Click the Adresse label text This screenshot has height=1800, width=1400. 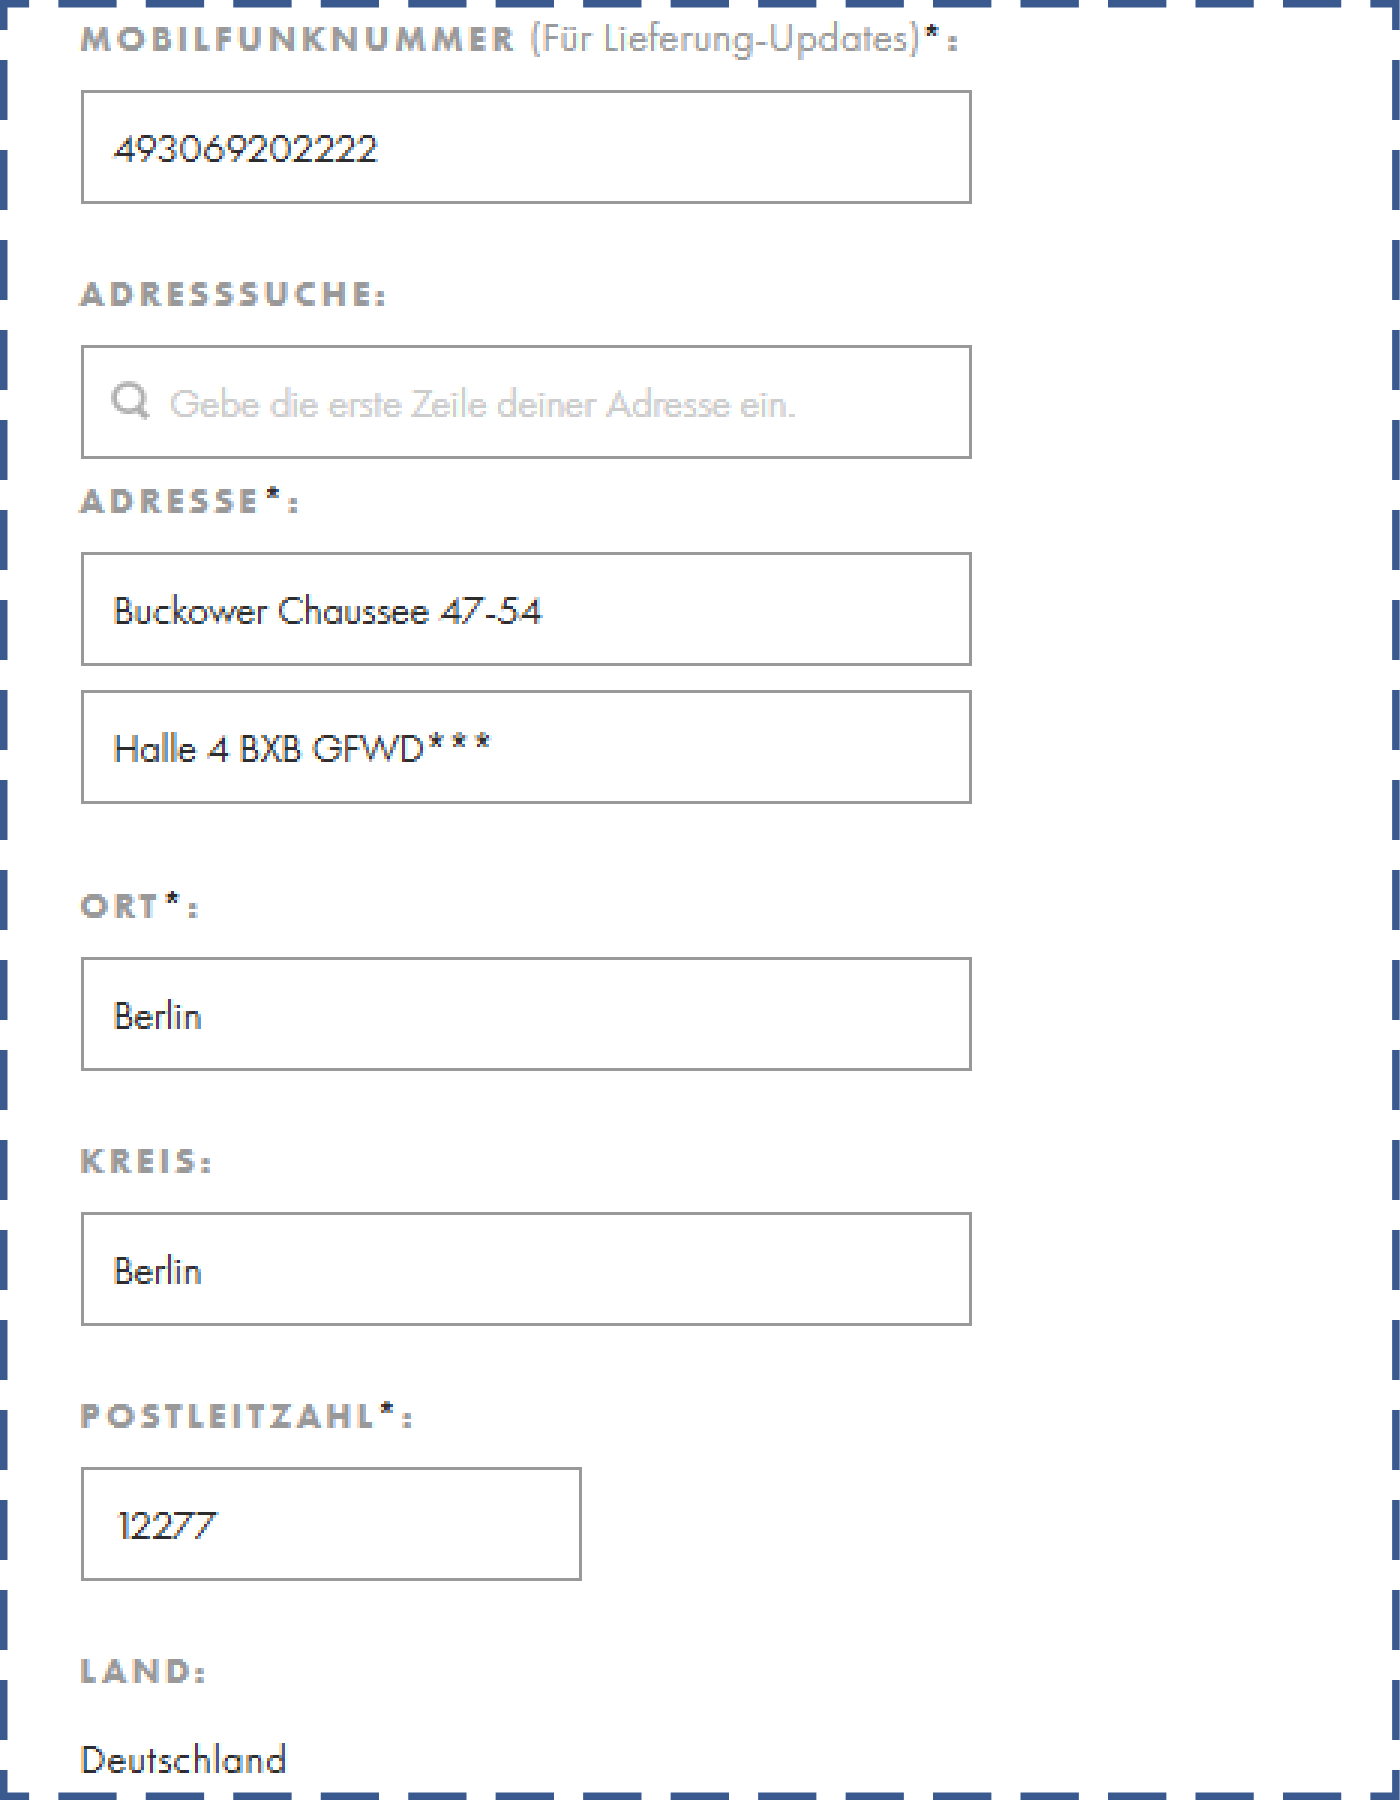click(x=170, y=501)
